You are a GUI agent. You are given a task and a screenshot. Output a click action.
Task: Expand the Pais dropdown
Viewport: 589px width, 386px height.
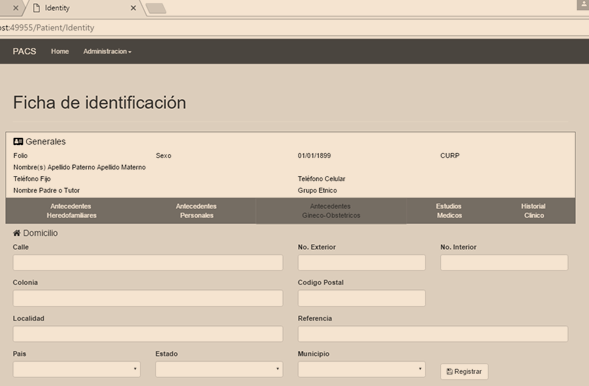click(x=77, y=369)
